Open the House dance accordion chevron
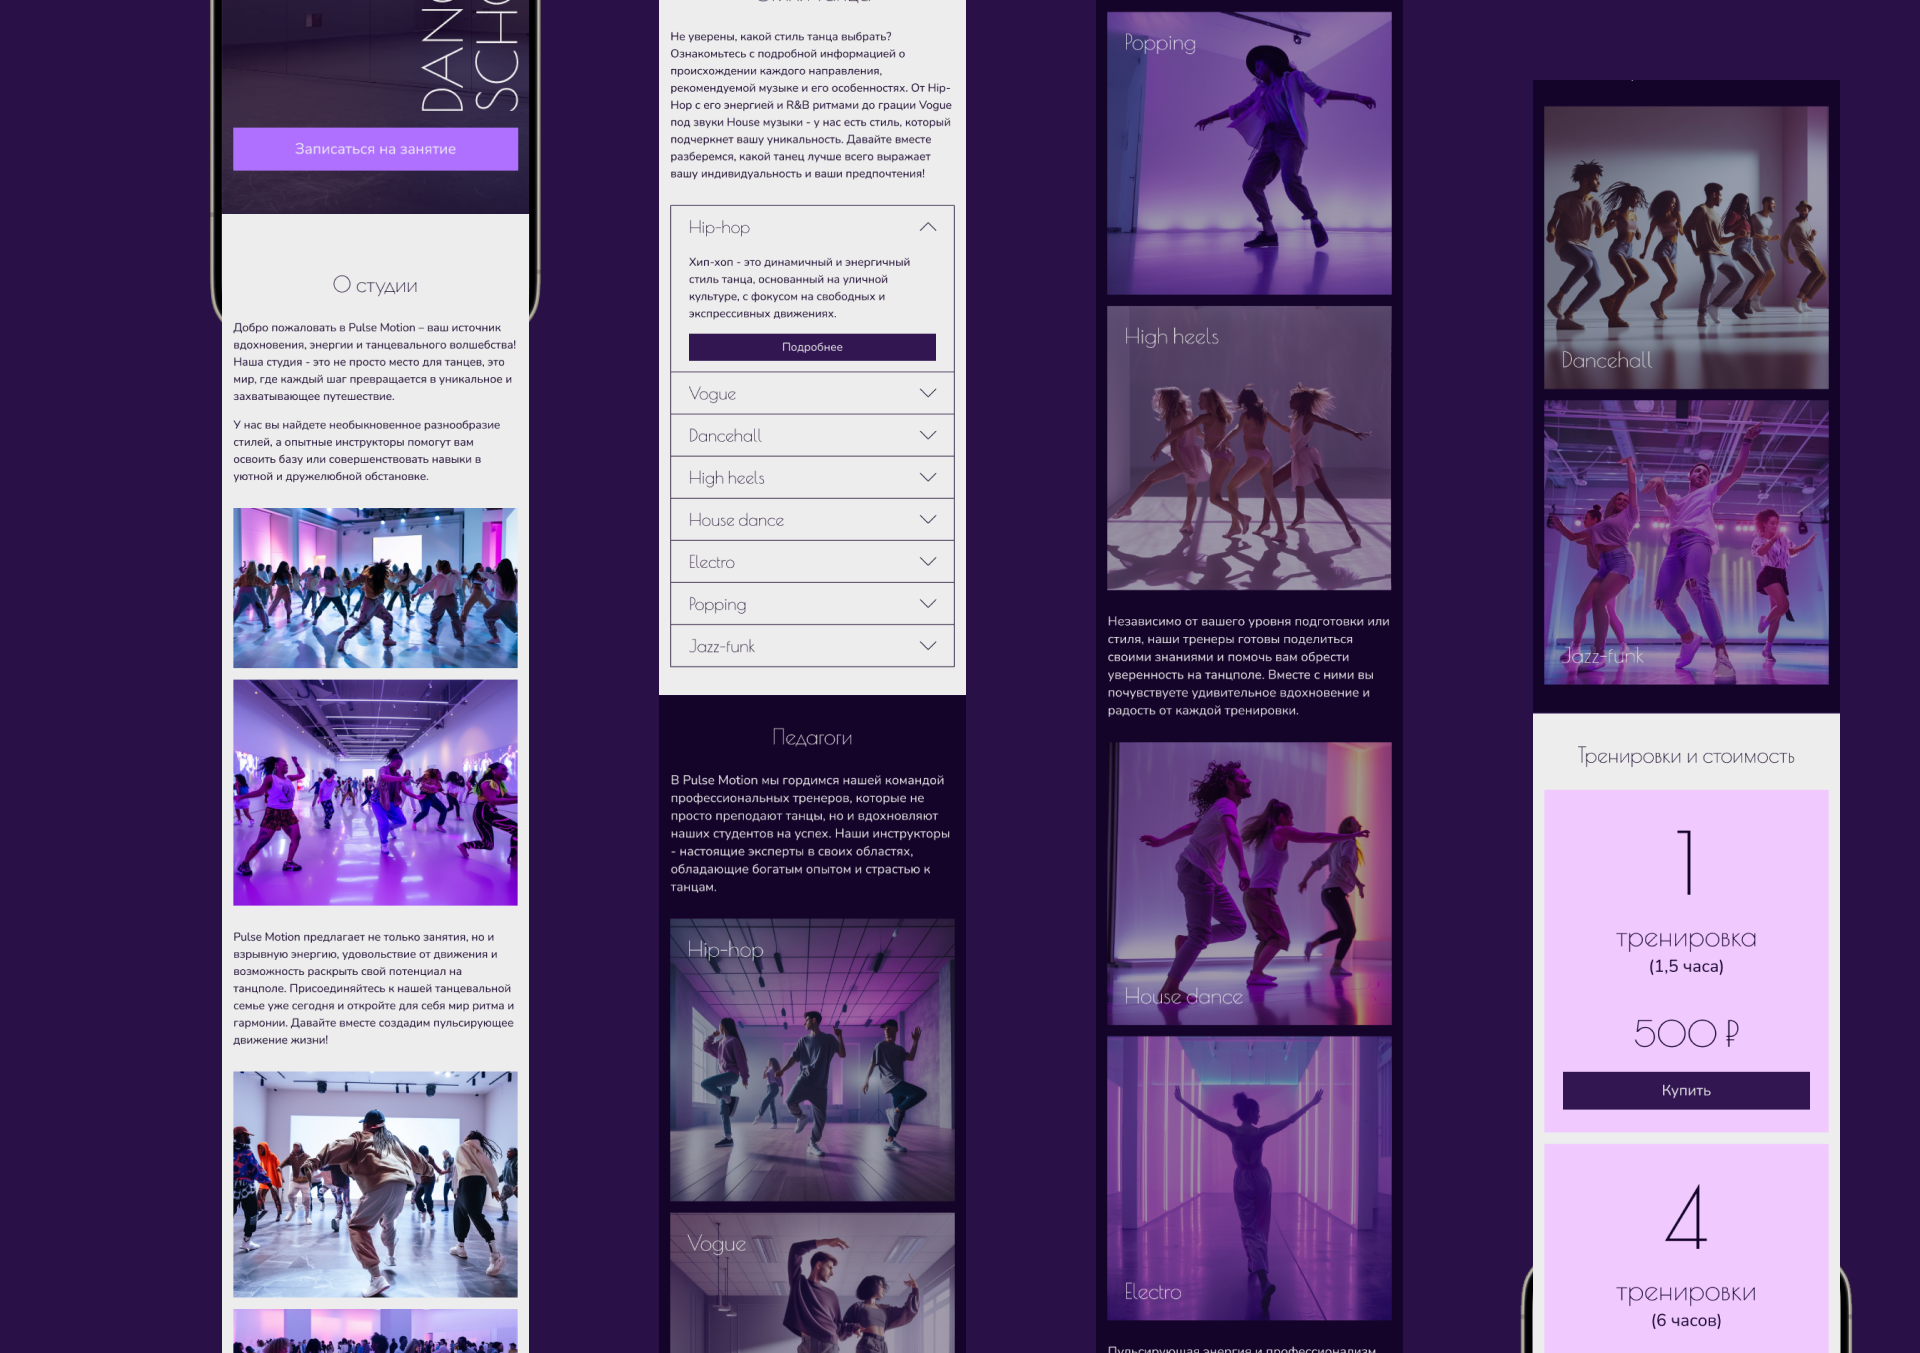1920x1353 pixels. coord(927,520)
